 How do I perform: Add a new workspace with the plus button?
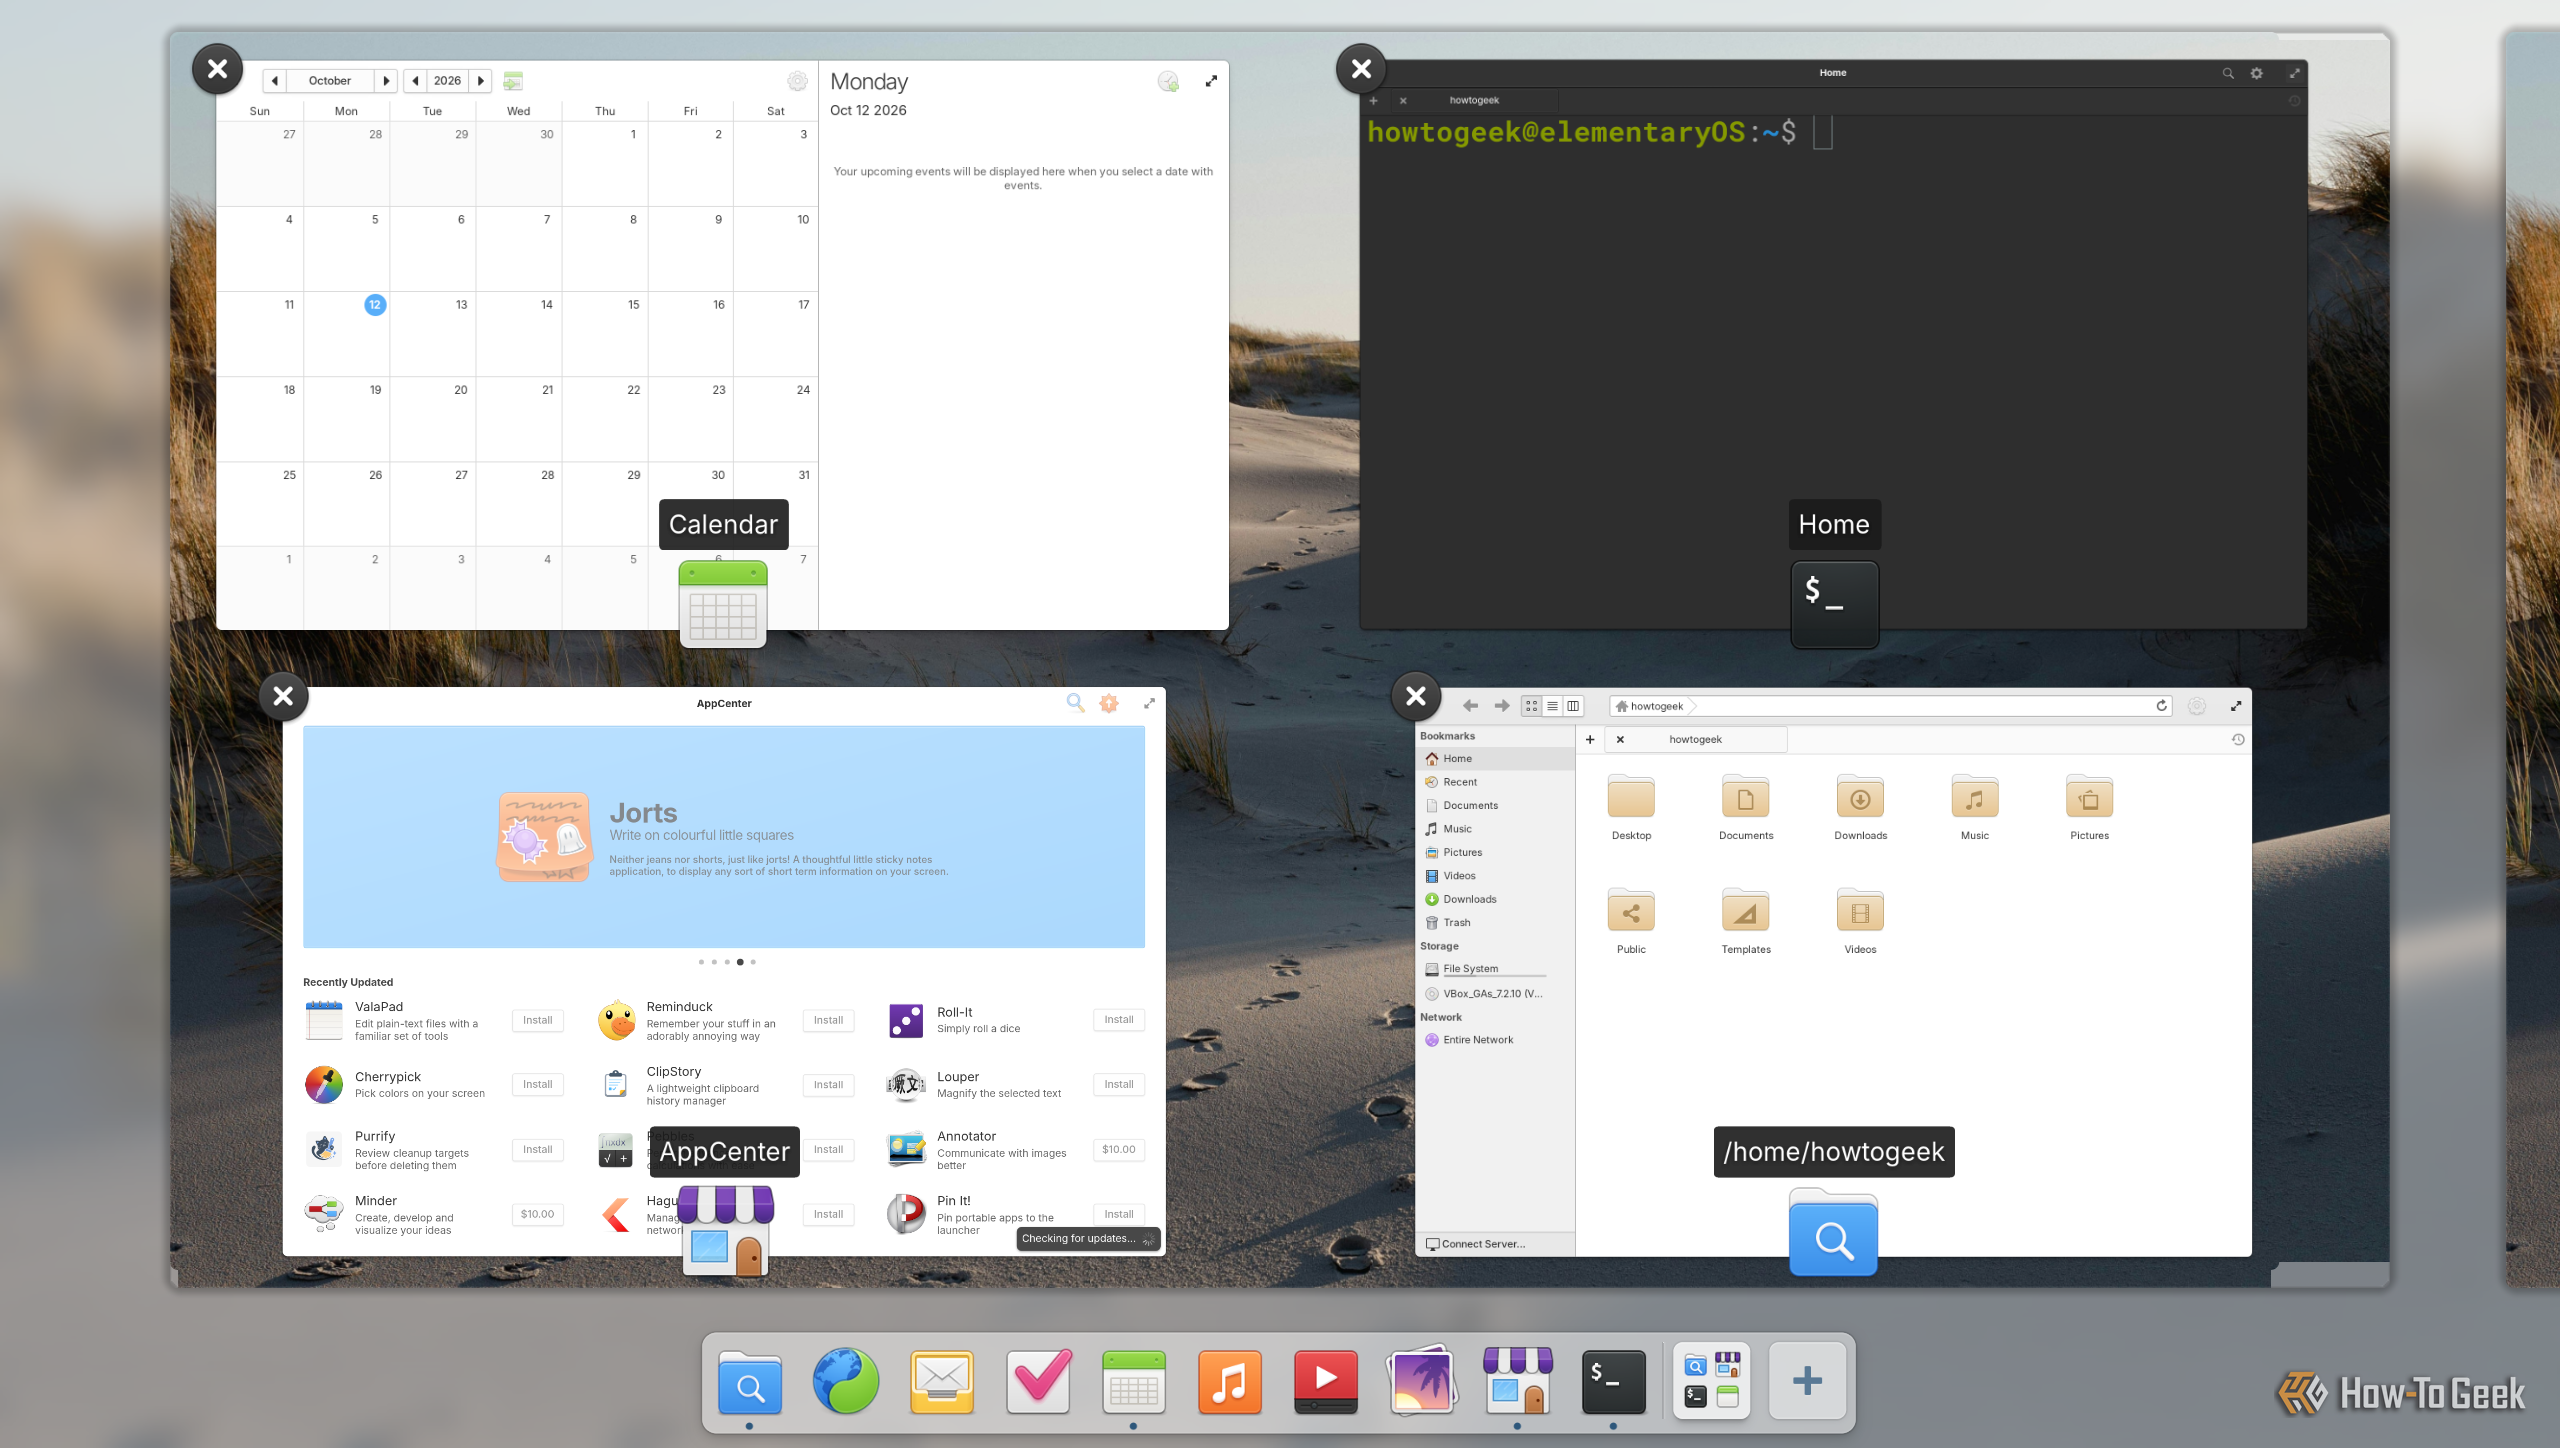(1807, 1381)
